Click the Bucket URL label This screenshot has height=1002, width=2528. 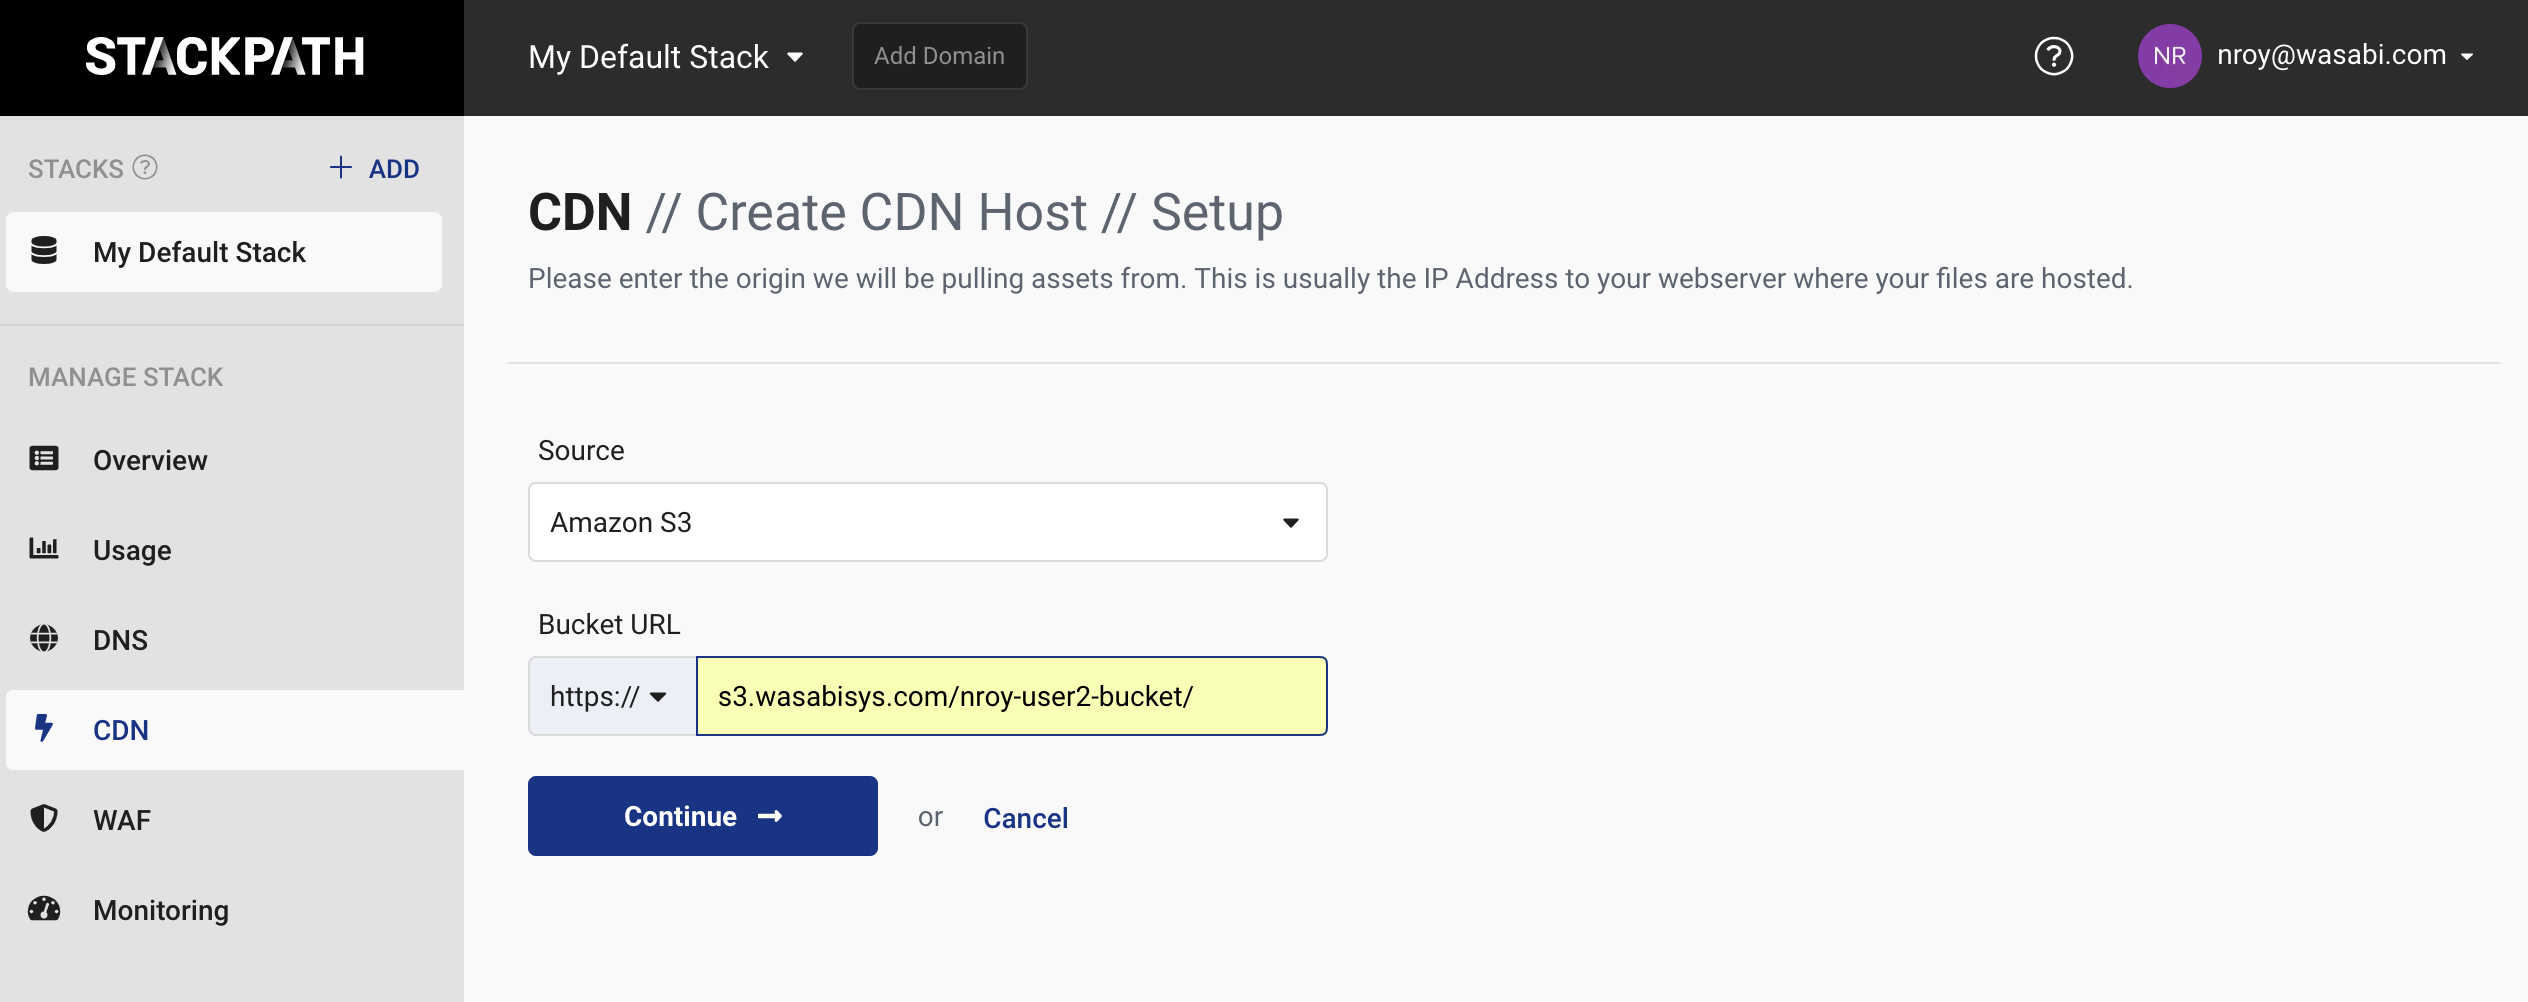609,624
